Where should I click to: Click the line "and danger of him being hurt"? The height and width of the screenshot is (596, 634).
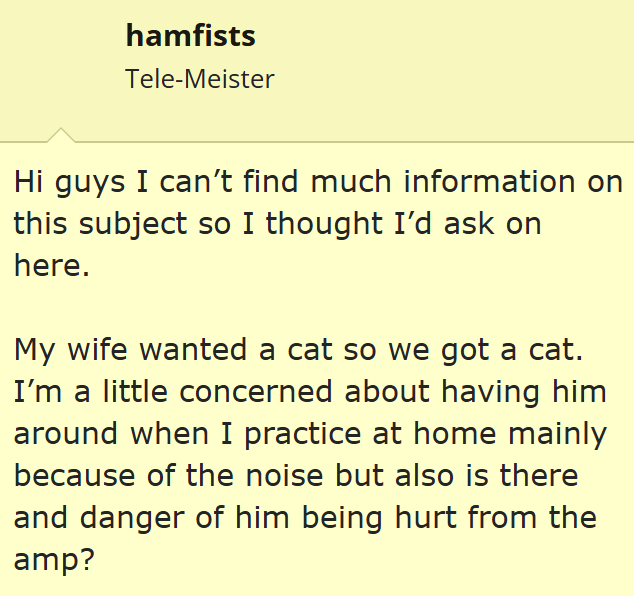[x=305, y=517]
